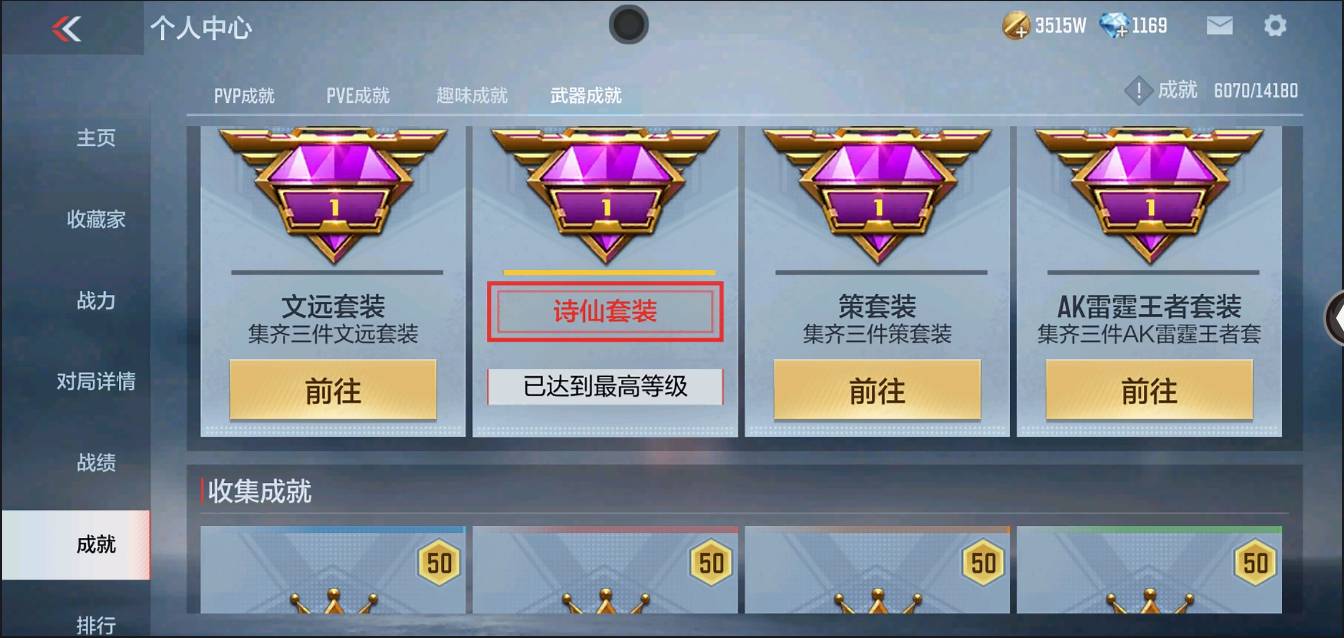Click 前往 button under 文远套装
The width and height of the screenshot is (1344, 638).
[333, 390]
